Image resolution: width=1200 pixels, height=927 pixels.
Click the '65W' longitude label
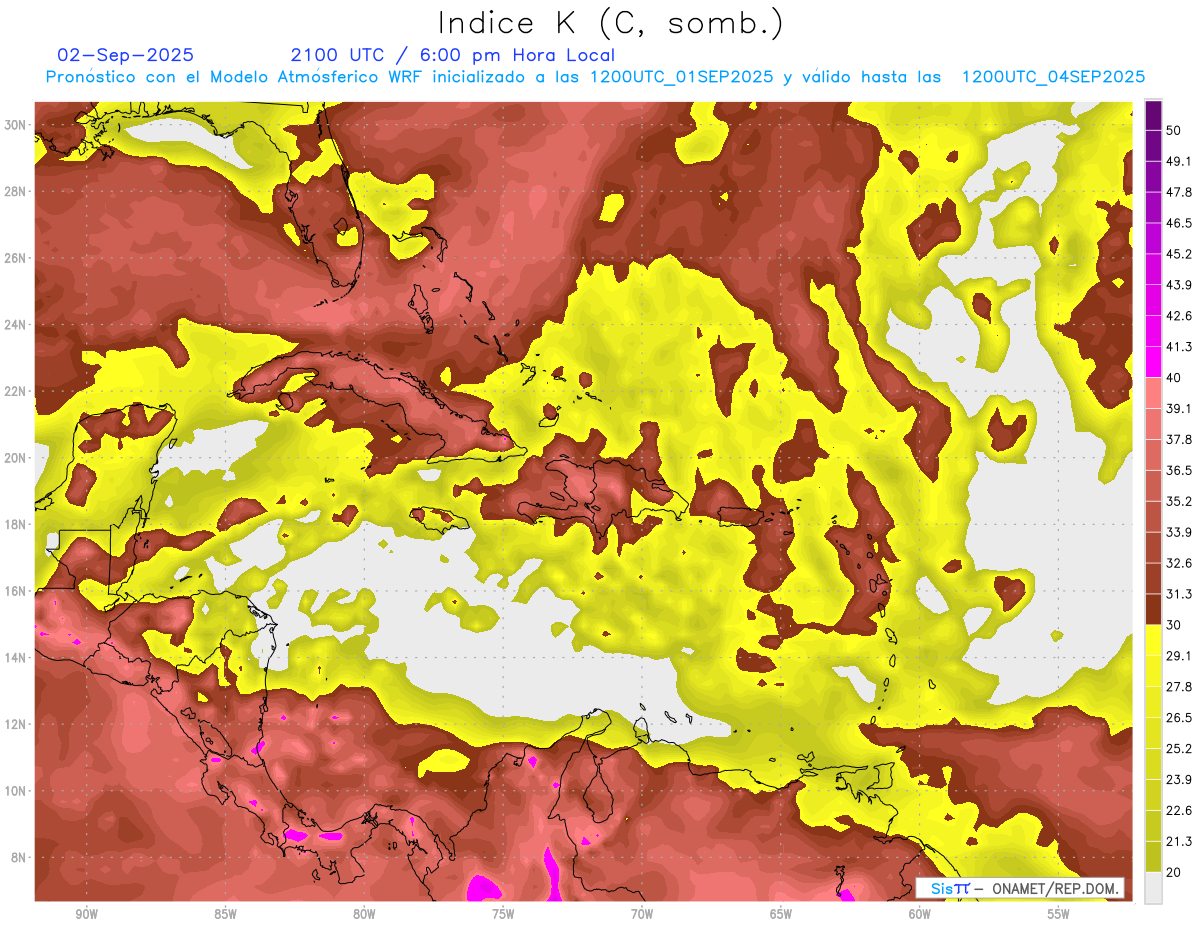coord(781,914)
